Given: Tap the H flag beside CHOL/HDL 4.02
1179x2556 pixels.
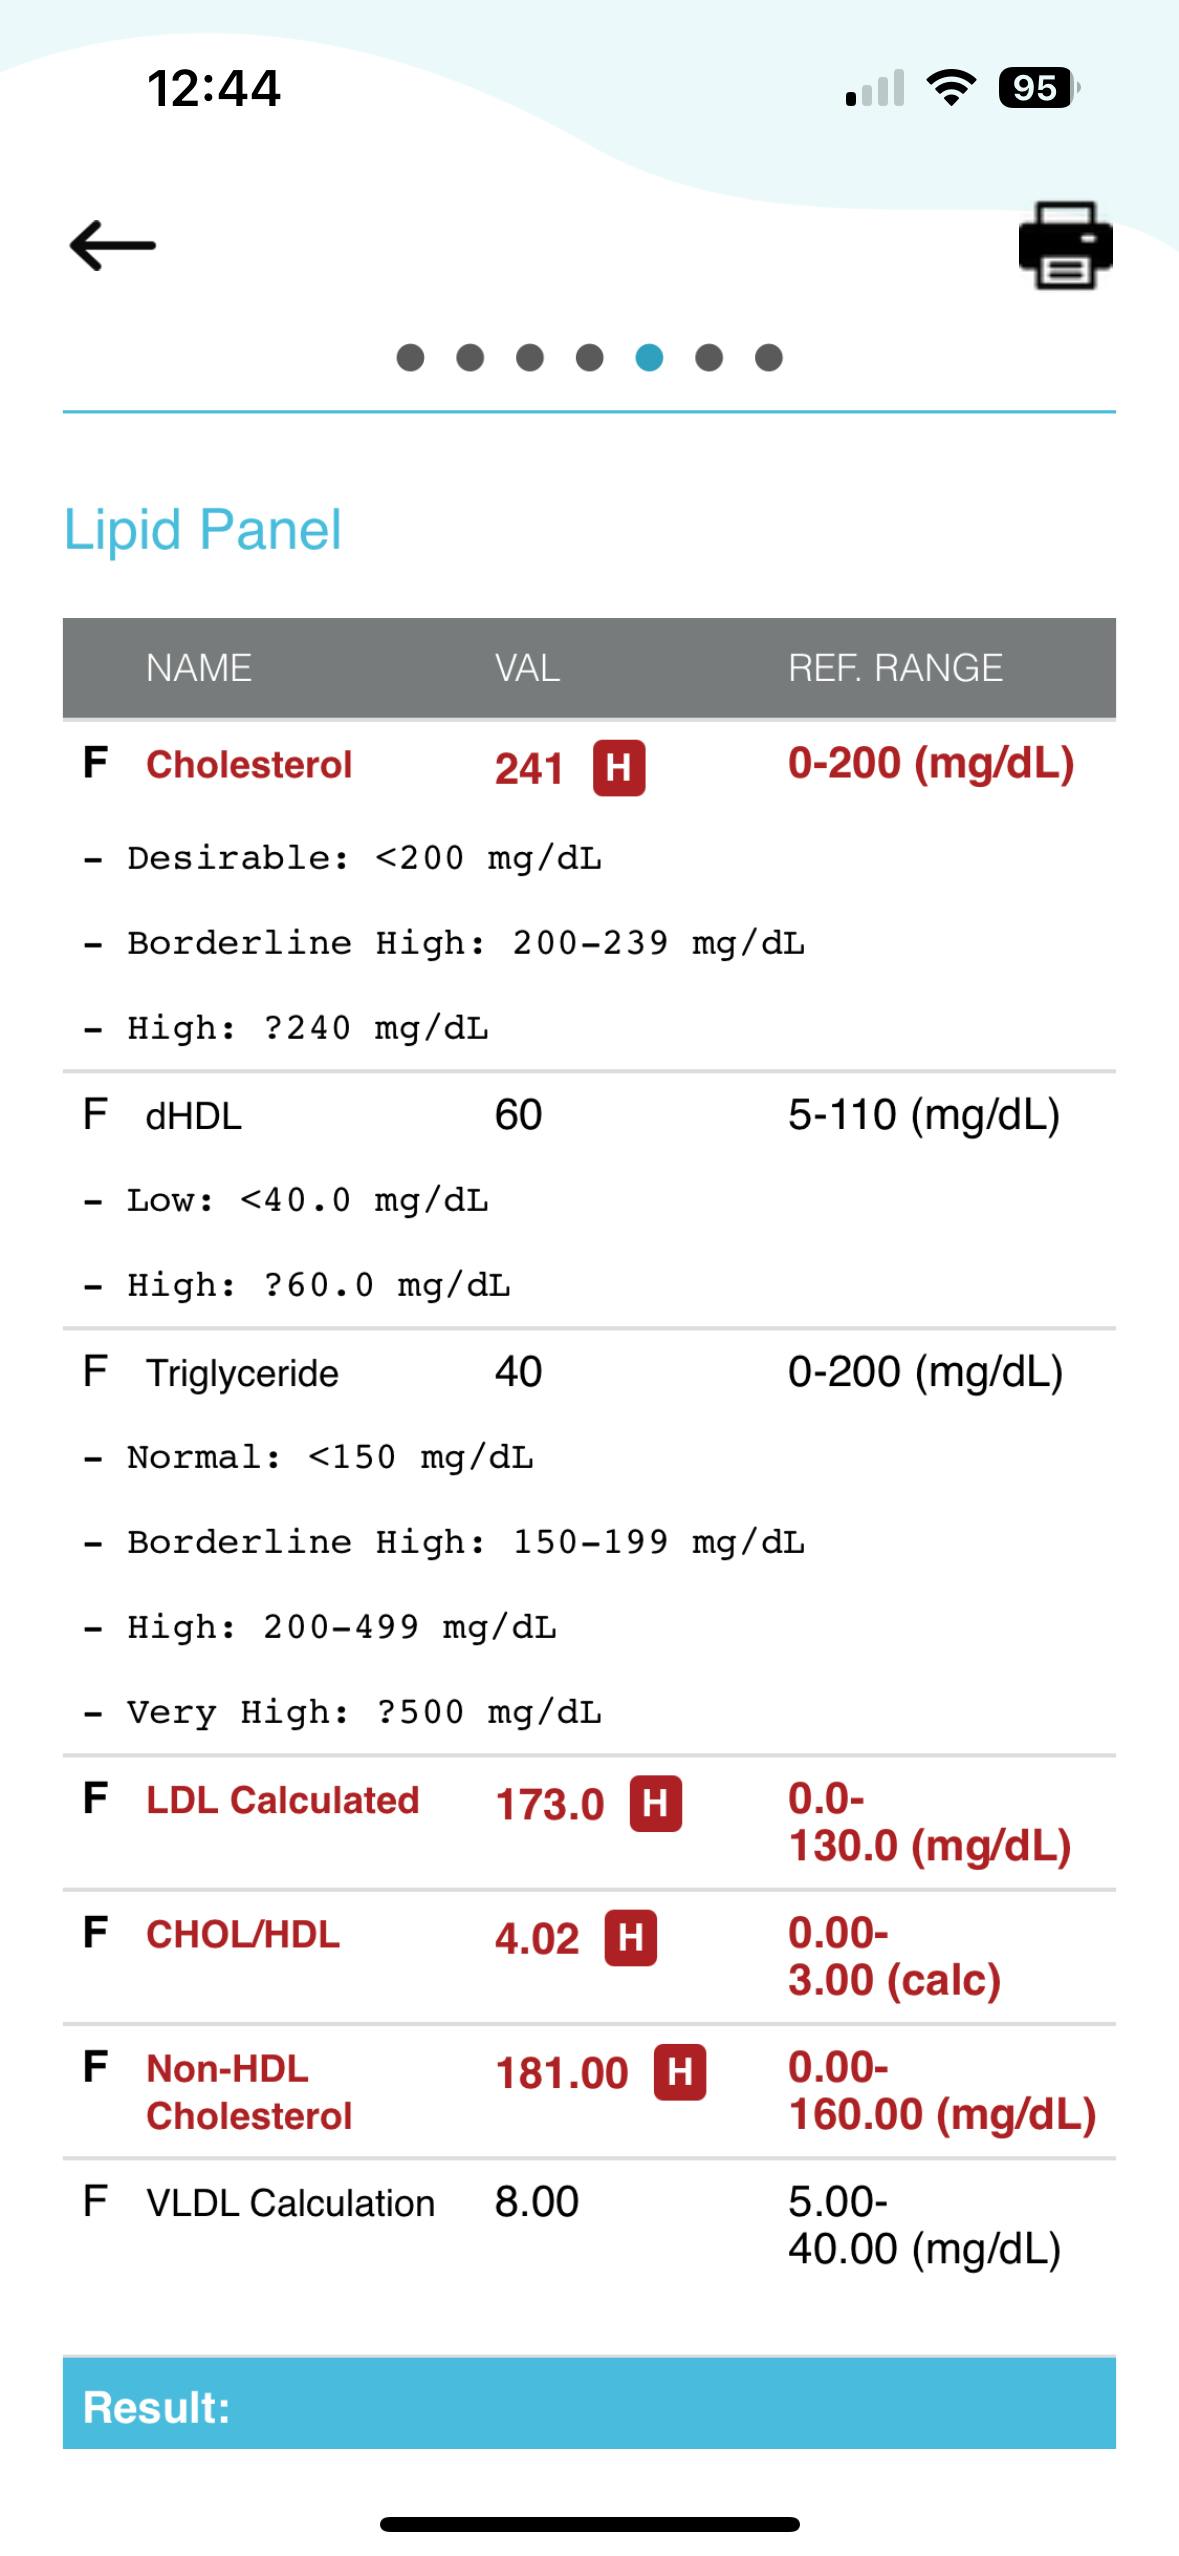Looking at the screenshot, I should pos(631,1938).
